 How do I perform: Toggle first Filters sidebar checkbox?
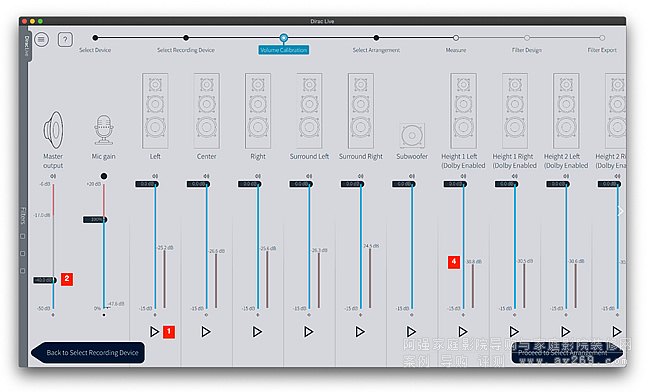pos(23,236)
